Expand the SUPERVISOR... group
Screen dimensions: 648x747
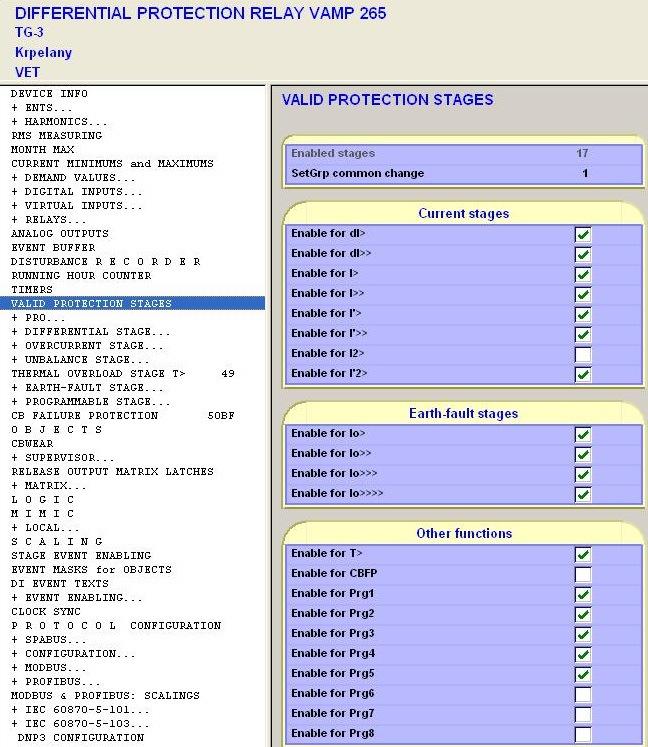[63, 458]
